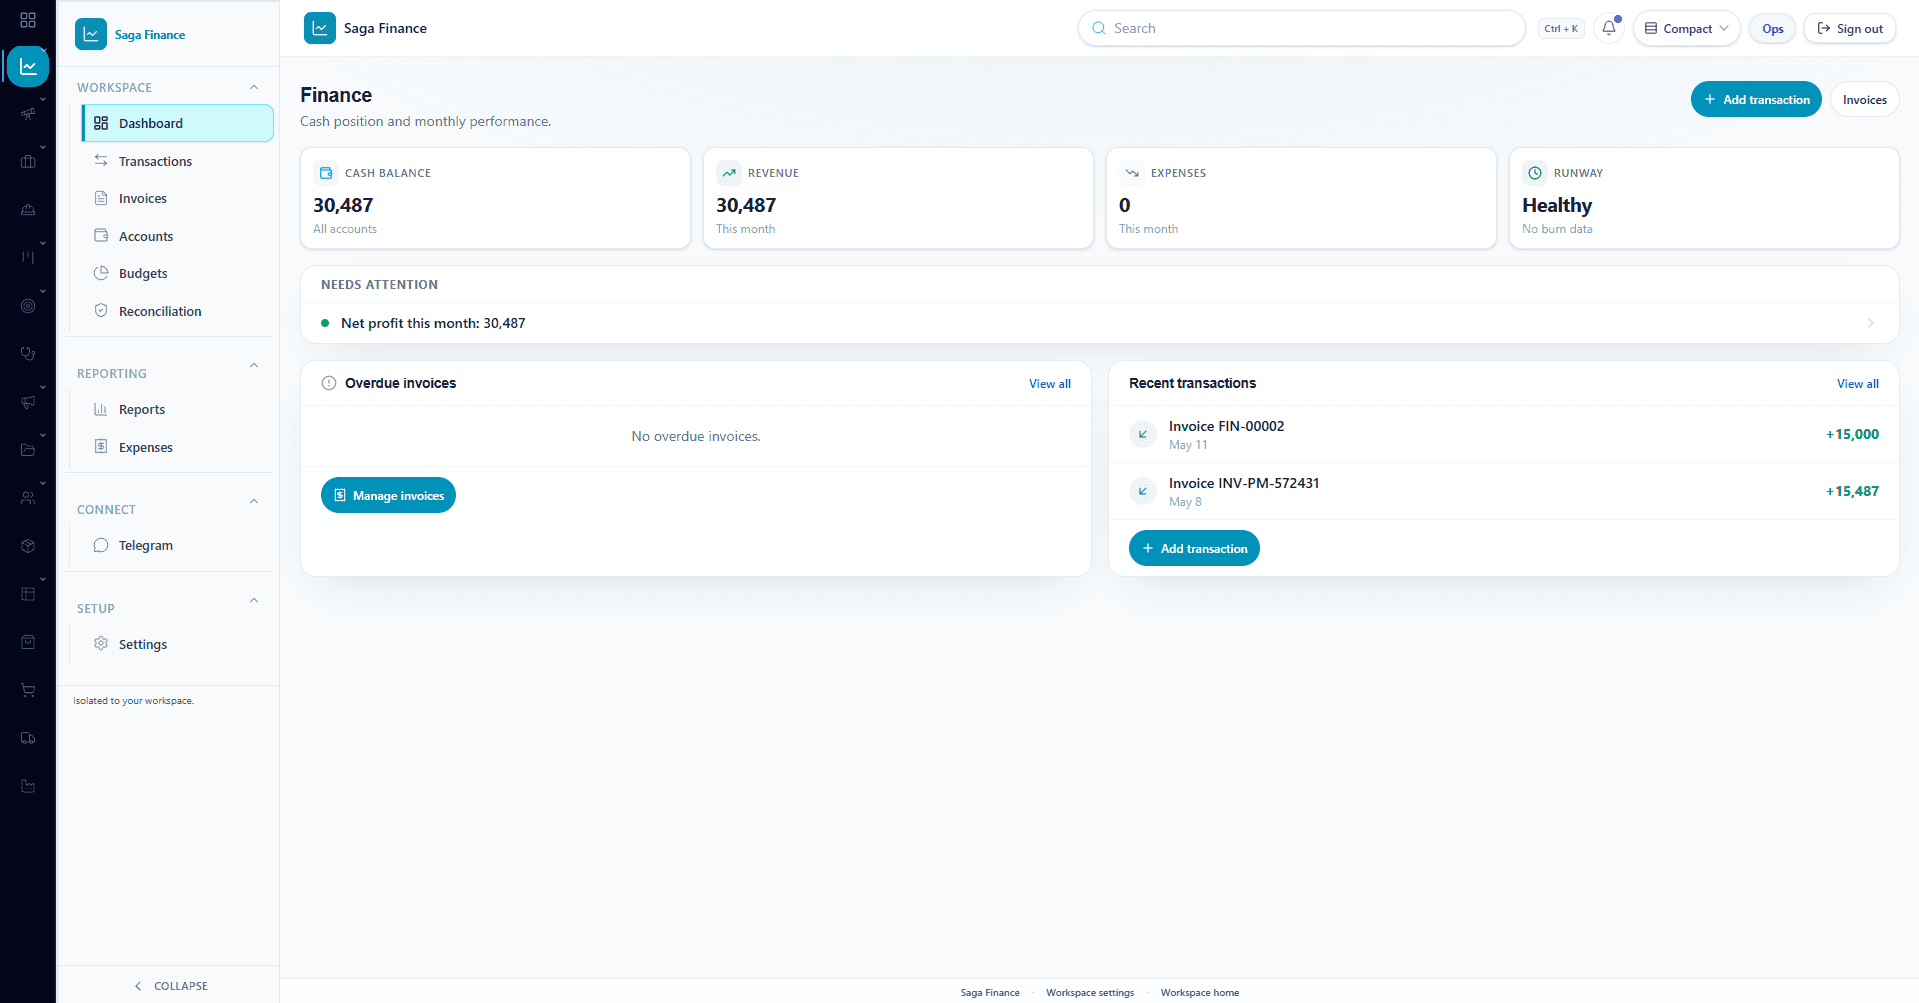Open the factory icon in the left rail
The image size is (1919, 1003).
[28, 786]
